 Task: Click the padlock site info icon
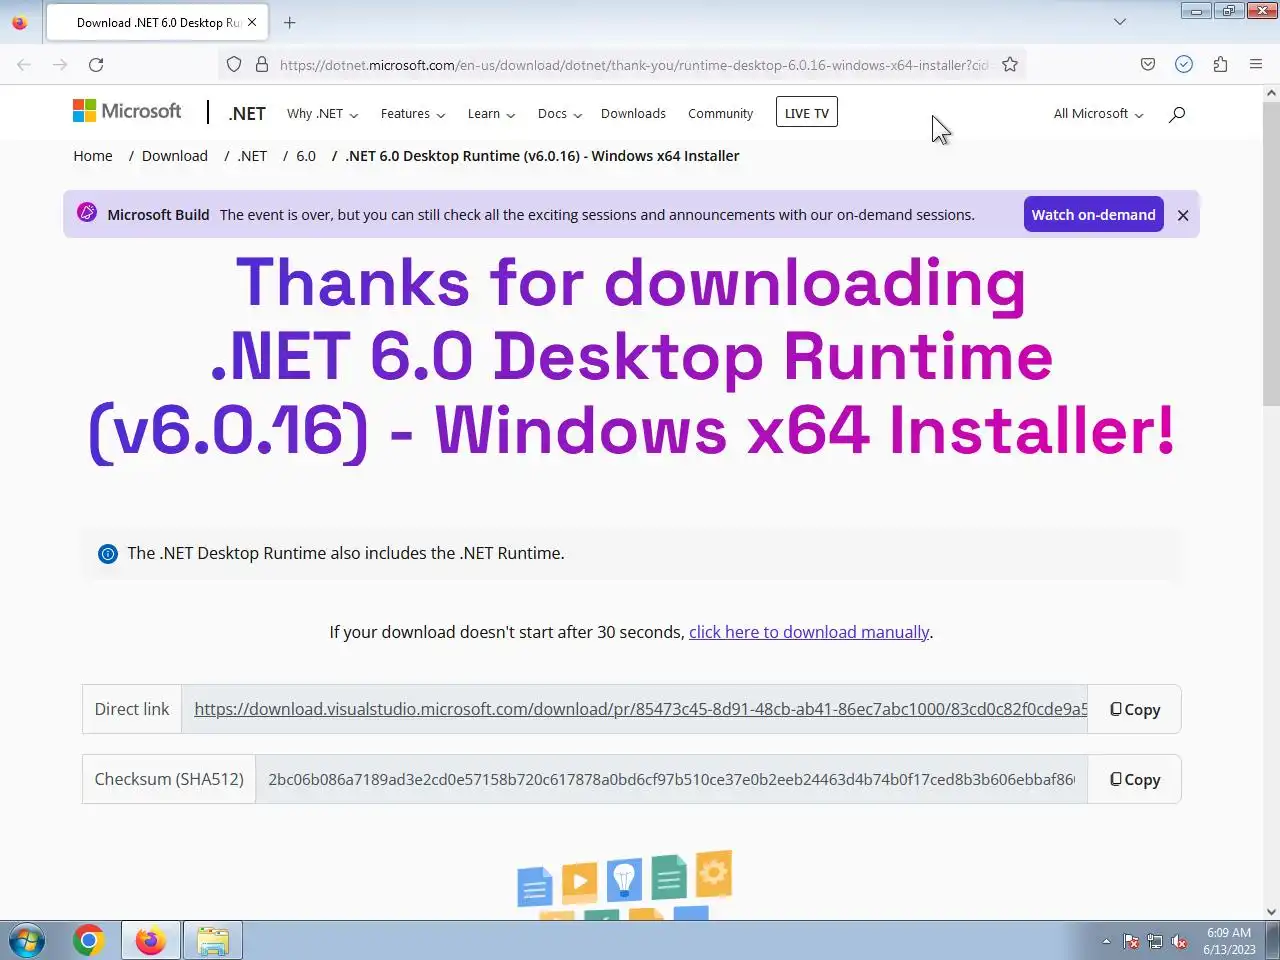click(x=262, y=65)
